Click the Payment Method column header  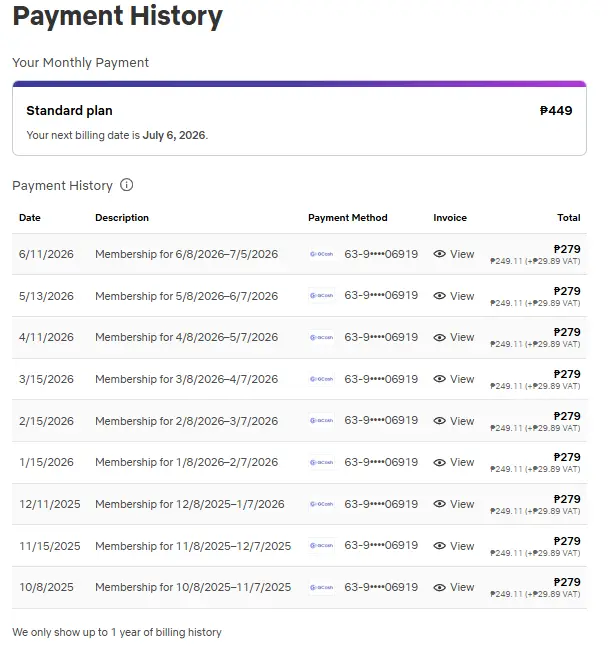[x=348, y=218]
